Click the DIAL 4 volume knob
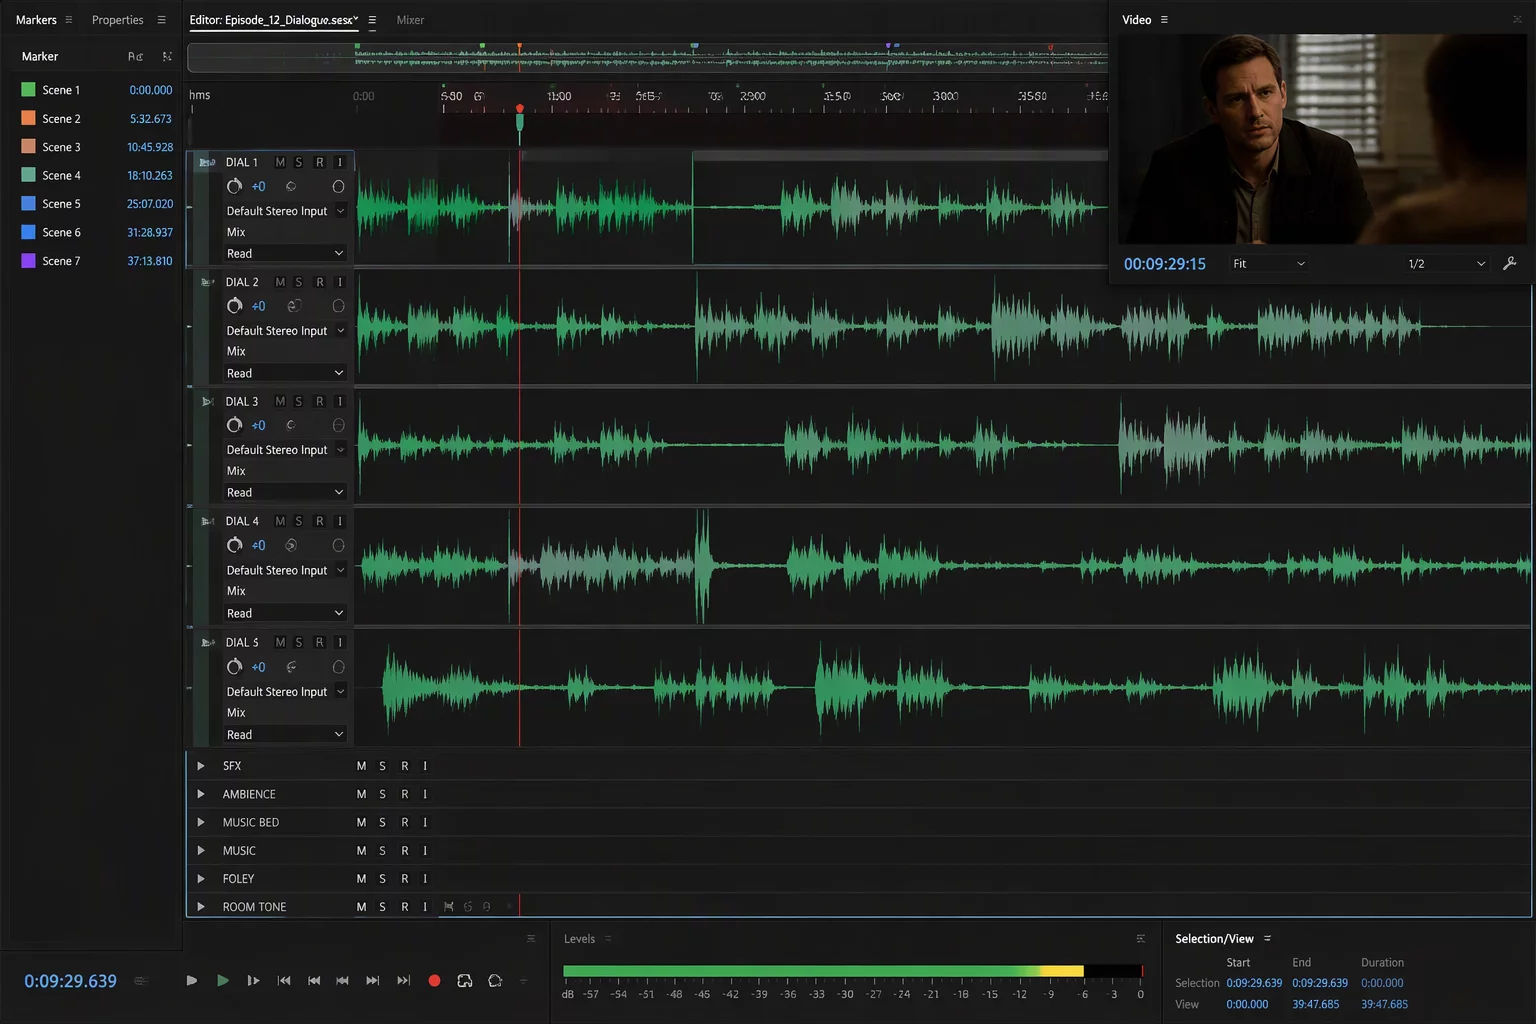 pos(234,545)
